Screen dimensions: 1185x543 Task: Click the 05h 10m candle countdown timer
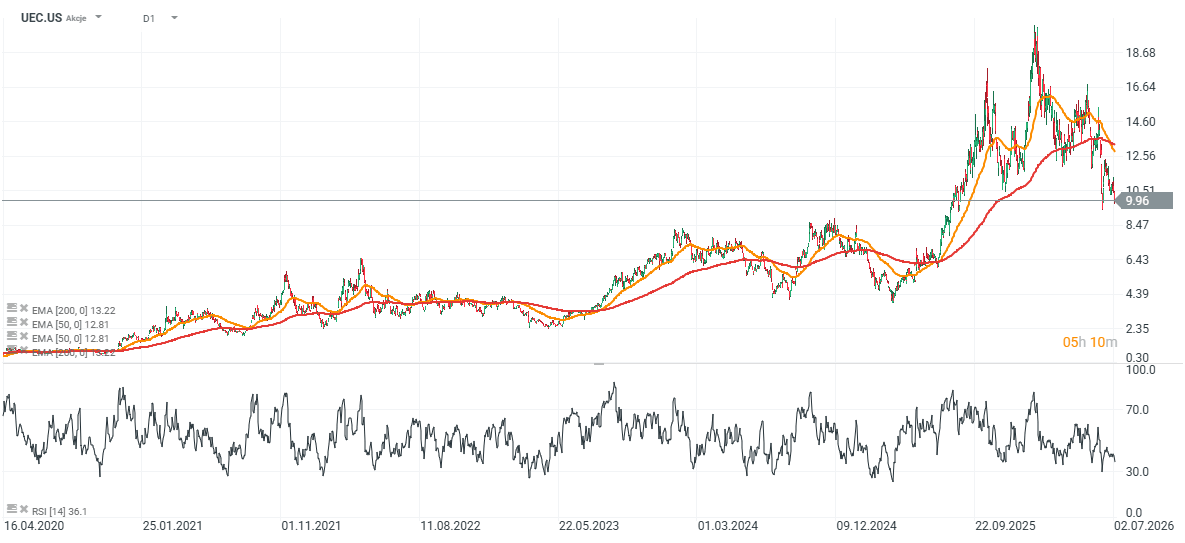[1090, 342]
